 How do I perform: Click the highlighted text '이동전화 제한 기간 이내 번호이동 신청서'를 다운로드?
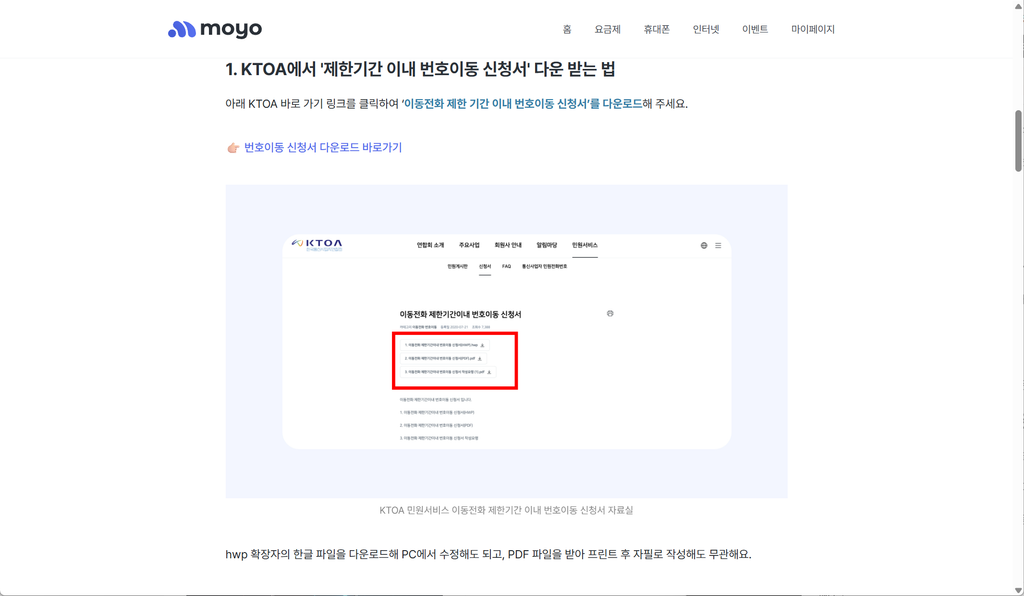[x=522, y=104]
